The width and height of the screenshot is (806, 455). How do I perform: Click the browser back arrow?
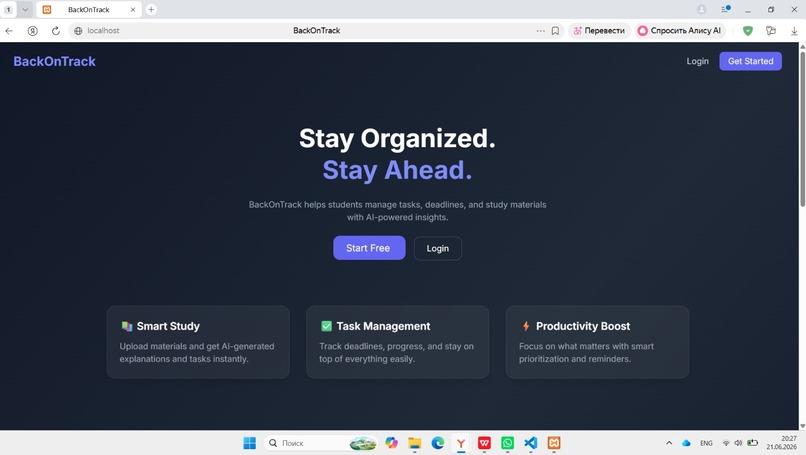coord(9,31)
